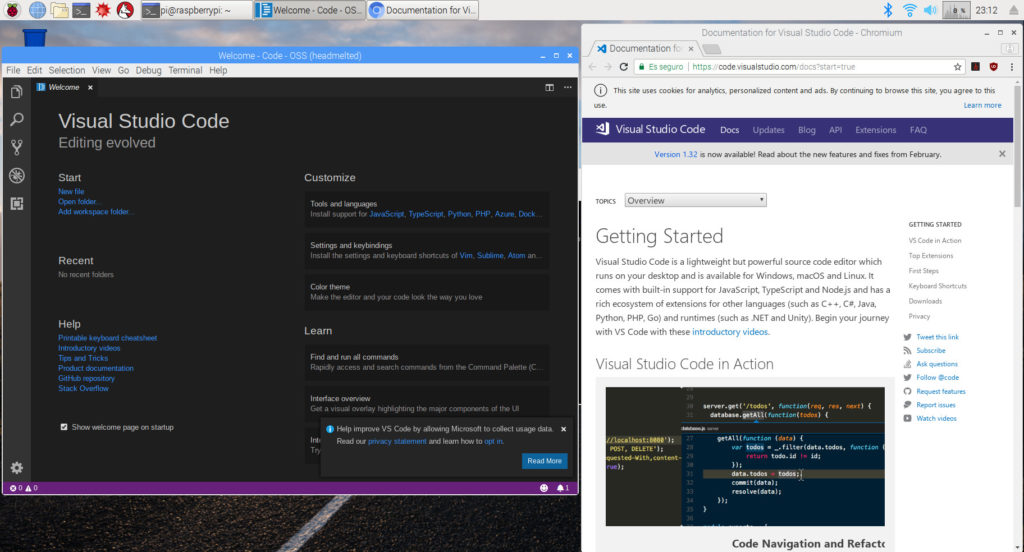Click the code demo screenshot image
The height and width of the screenshot is (552, 1024).
click(x=745, y=456)
